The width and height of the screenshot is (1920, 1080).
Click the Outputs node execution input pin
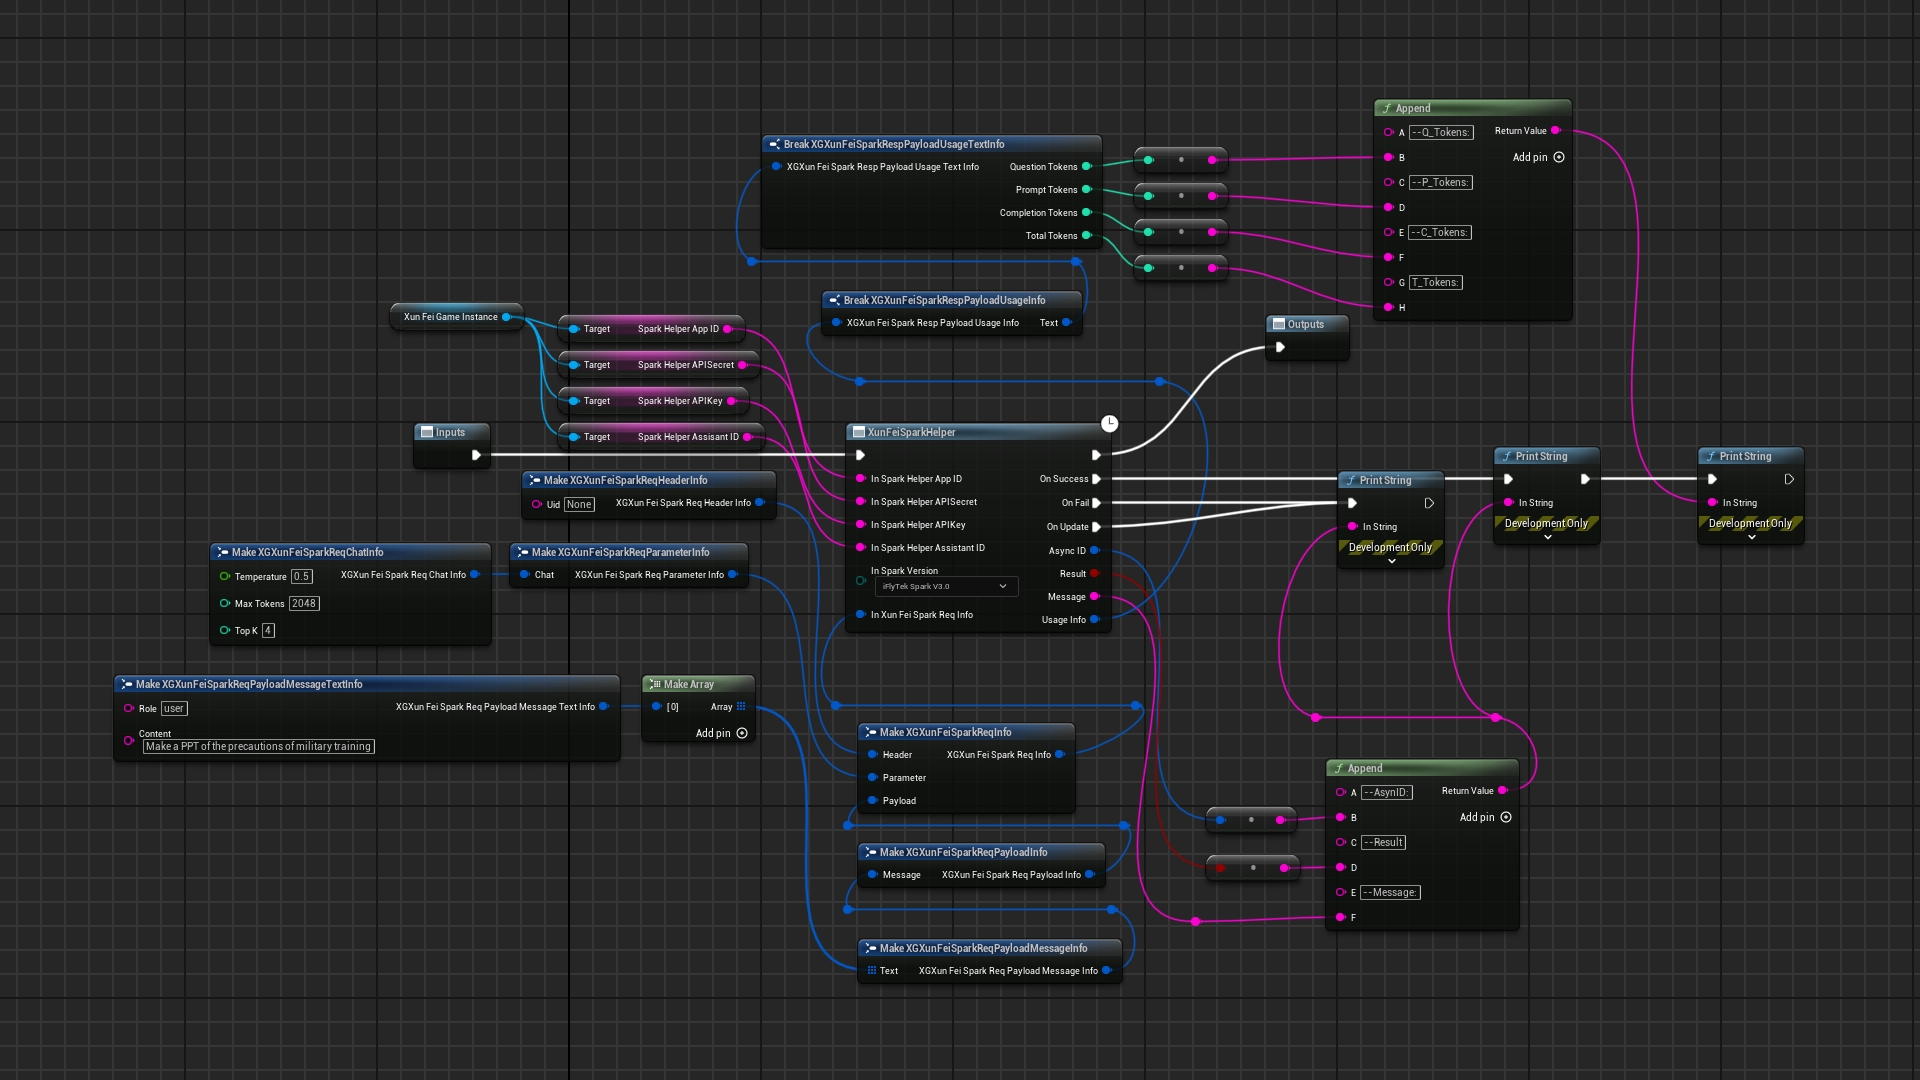[1280, 347]
